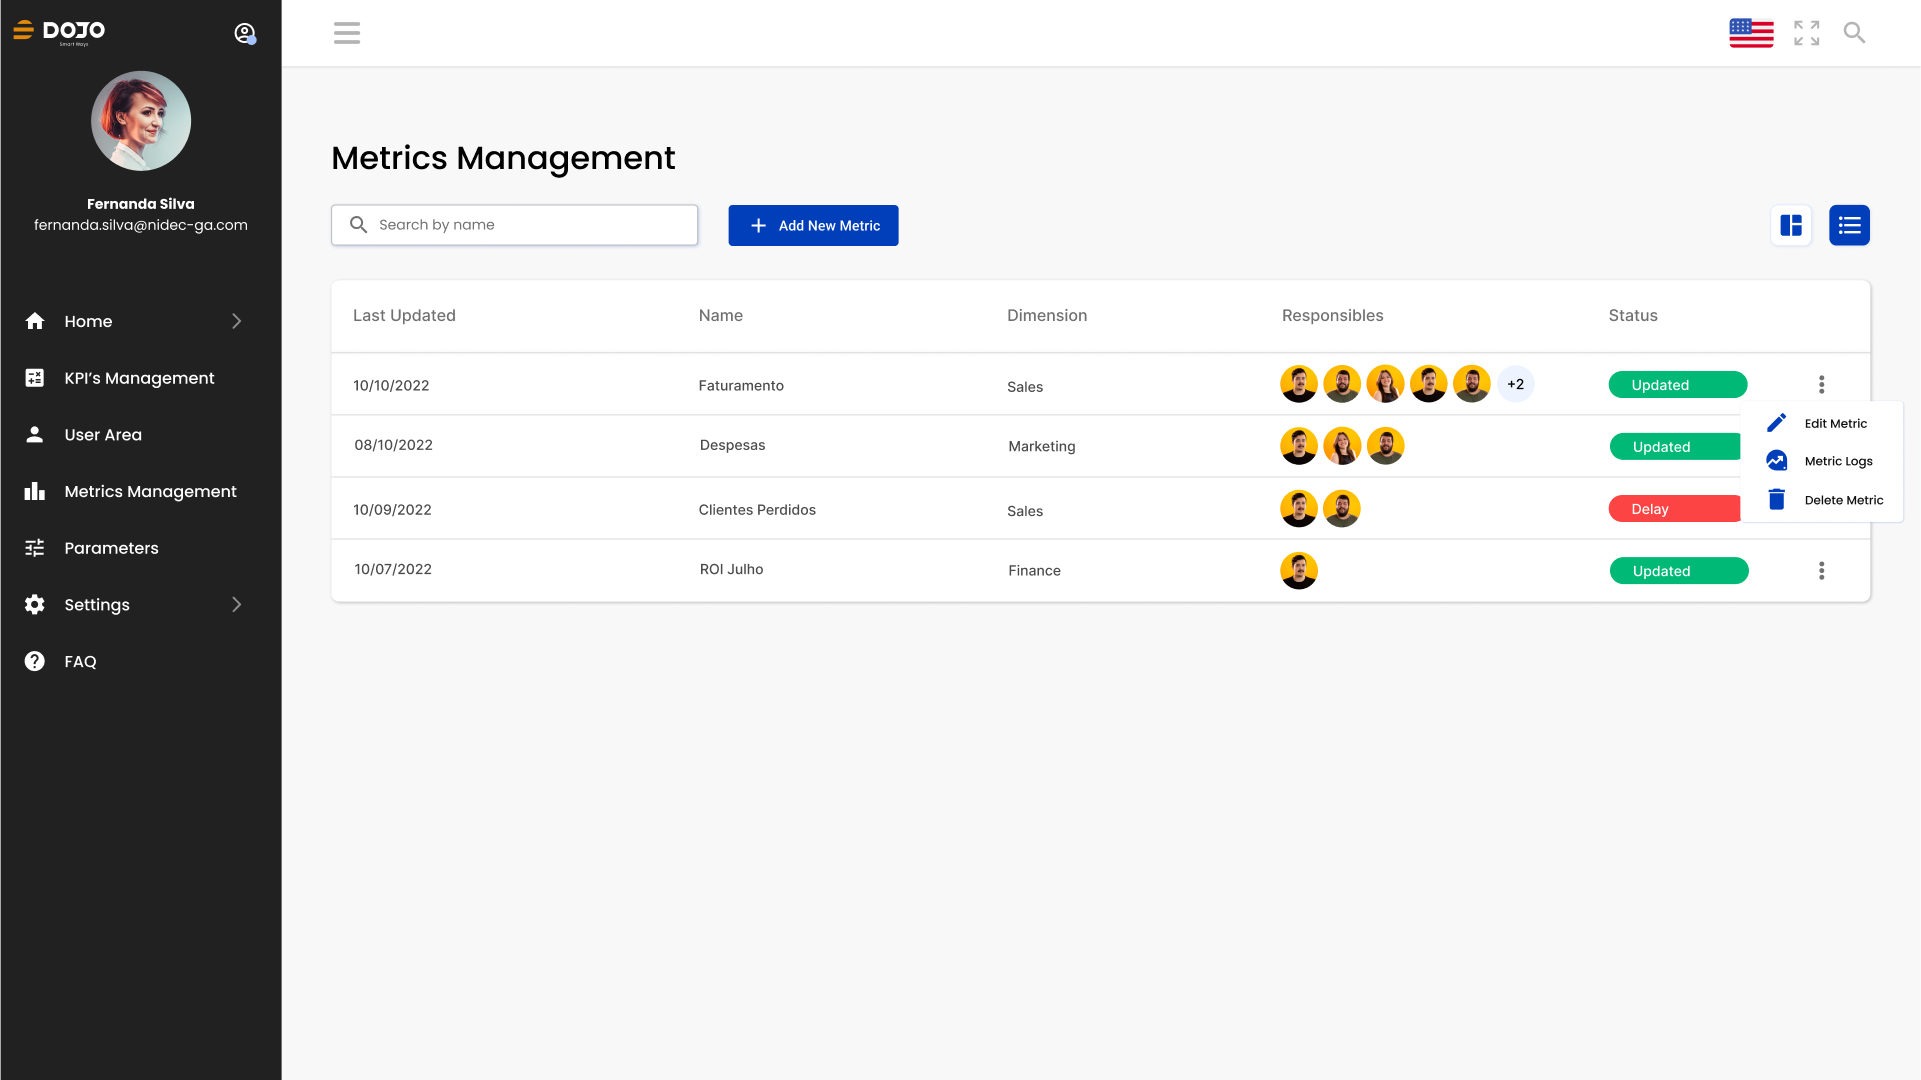Viewport: 1921px width, 1080px height.
Task: Toggle the hamburger menu icon
Action: coord(347,33)
